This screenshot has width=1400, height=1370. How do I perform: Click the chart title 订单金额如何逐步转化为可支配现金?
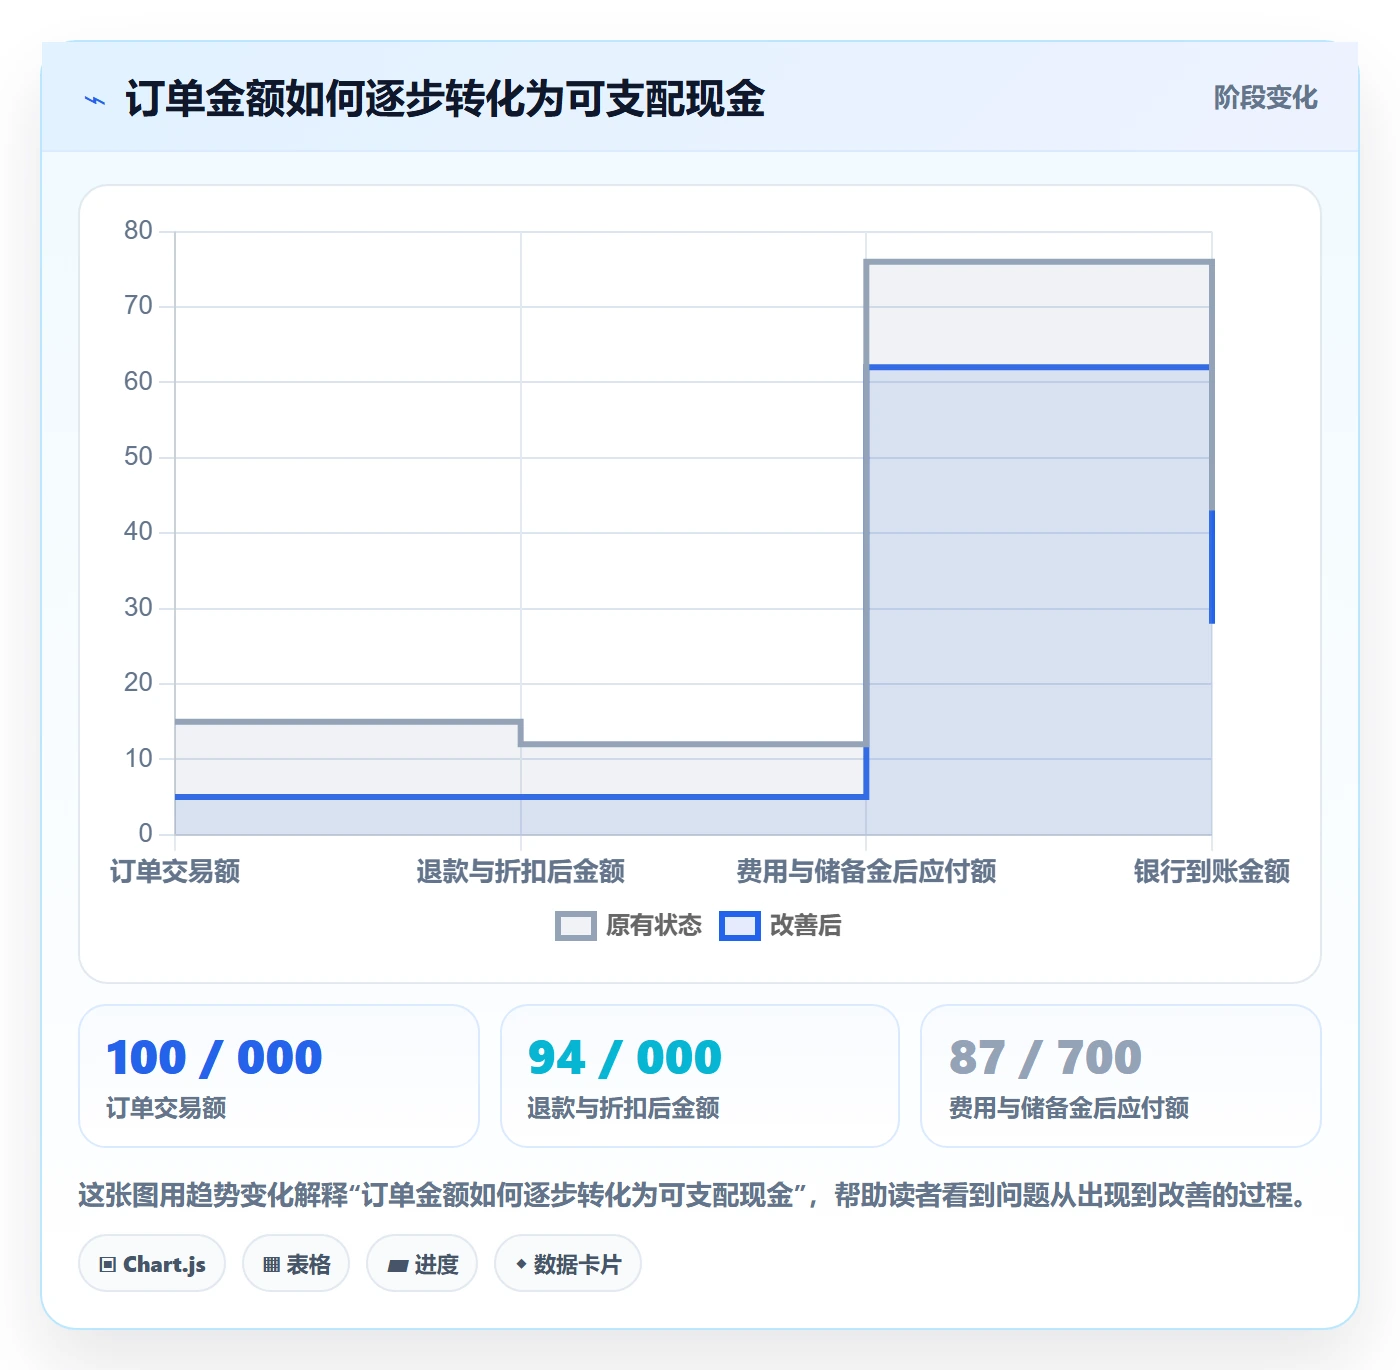[x=445, y=99]
